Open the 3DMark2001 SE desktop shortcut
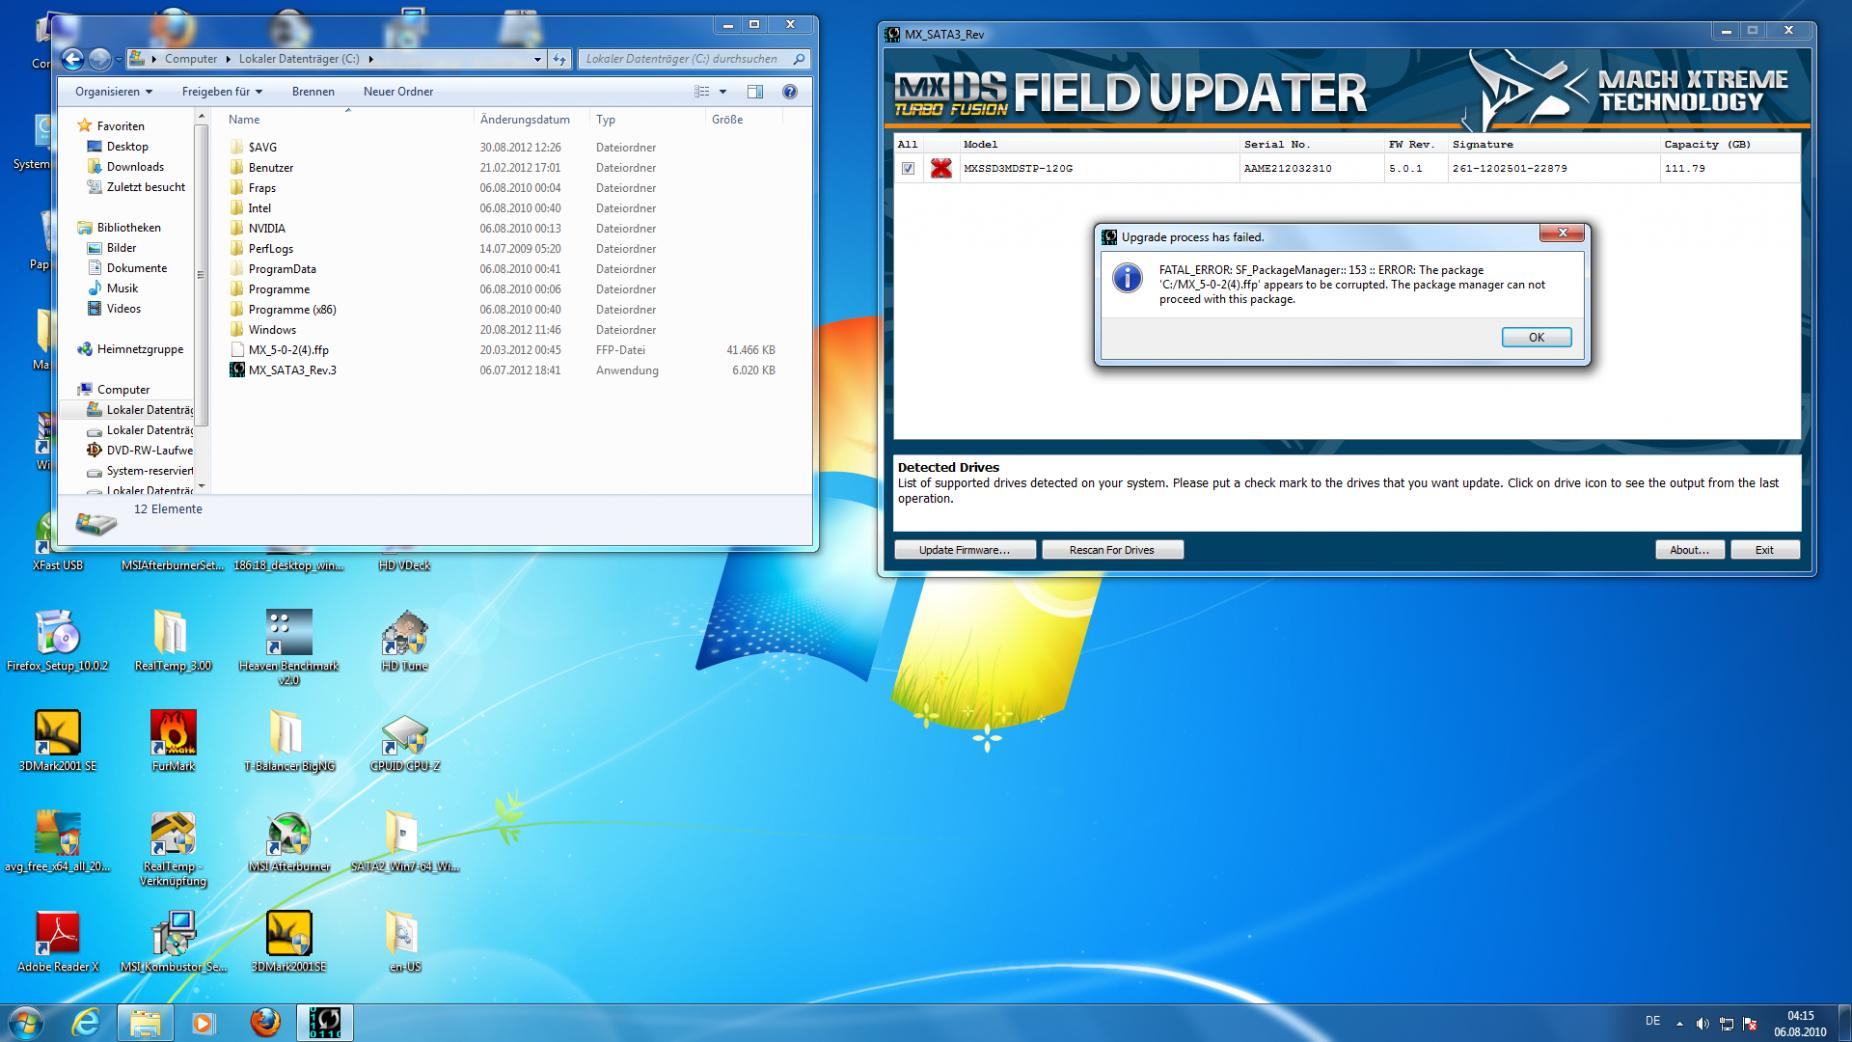This screenshot has width=1852, height=1042. pyautogui.click(x=58, y=741)
